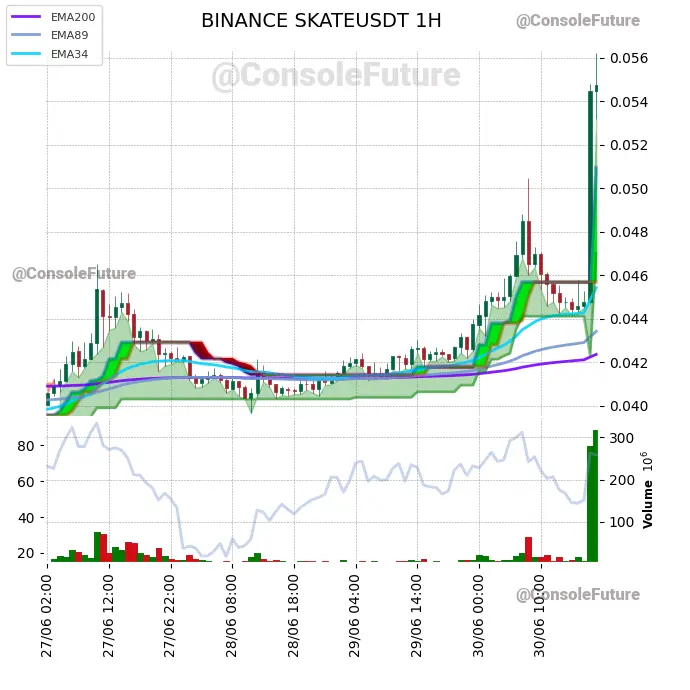Click the 30/06 00:00 time label
Screen dimensions: 690x690
coord(478,616)
